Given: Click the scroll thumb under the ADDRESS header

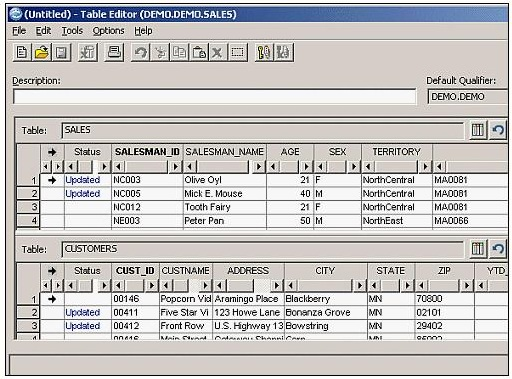Looking at the screenshot, I should pos(240,285).
